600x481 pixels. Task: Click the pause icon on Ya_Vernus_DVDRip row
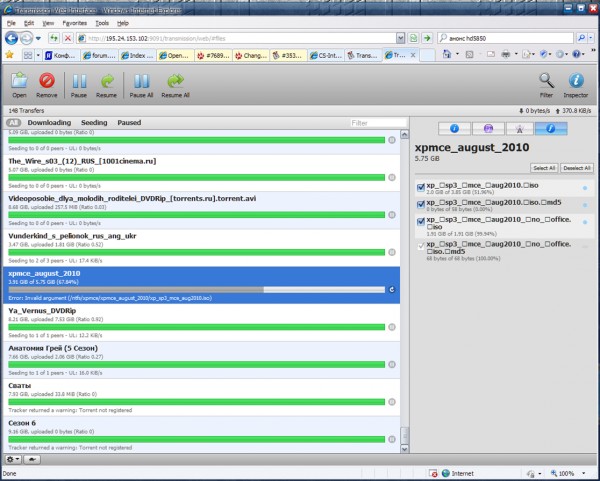(x=392, y=327)
